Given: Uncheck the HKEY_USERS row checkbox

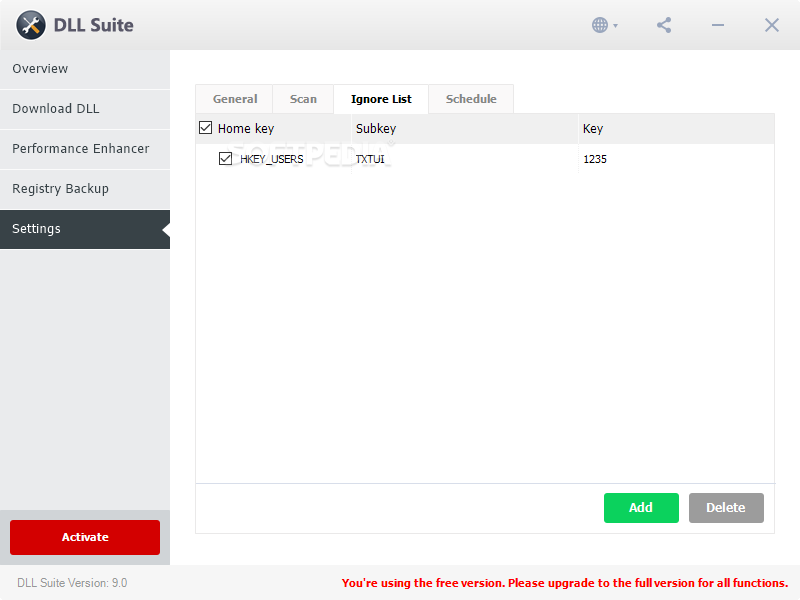Looking at the screenshot, I should [226, 159].
